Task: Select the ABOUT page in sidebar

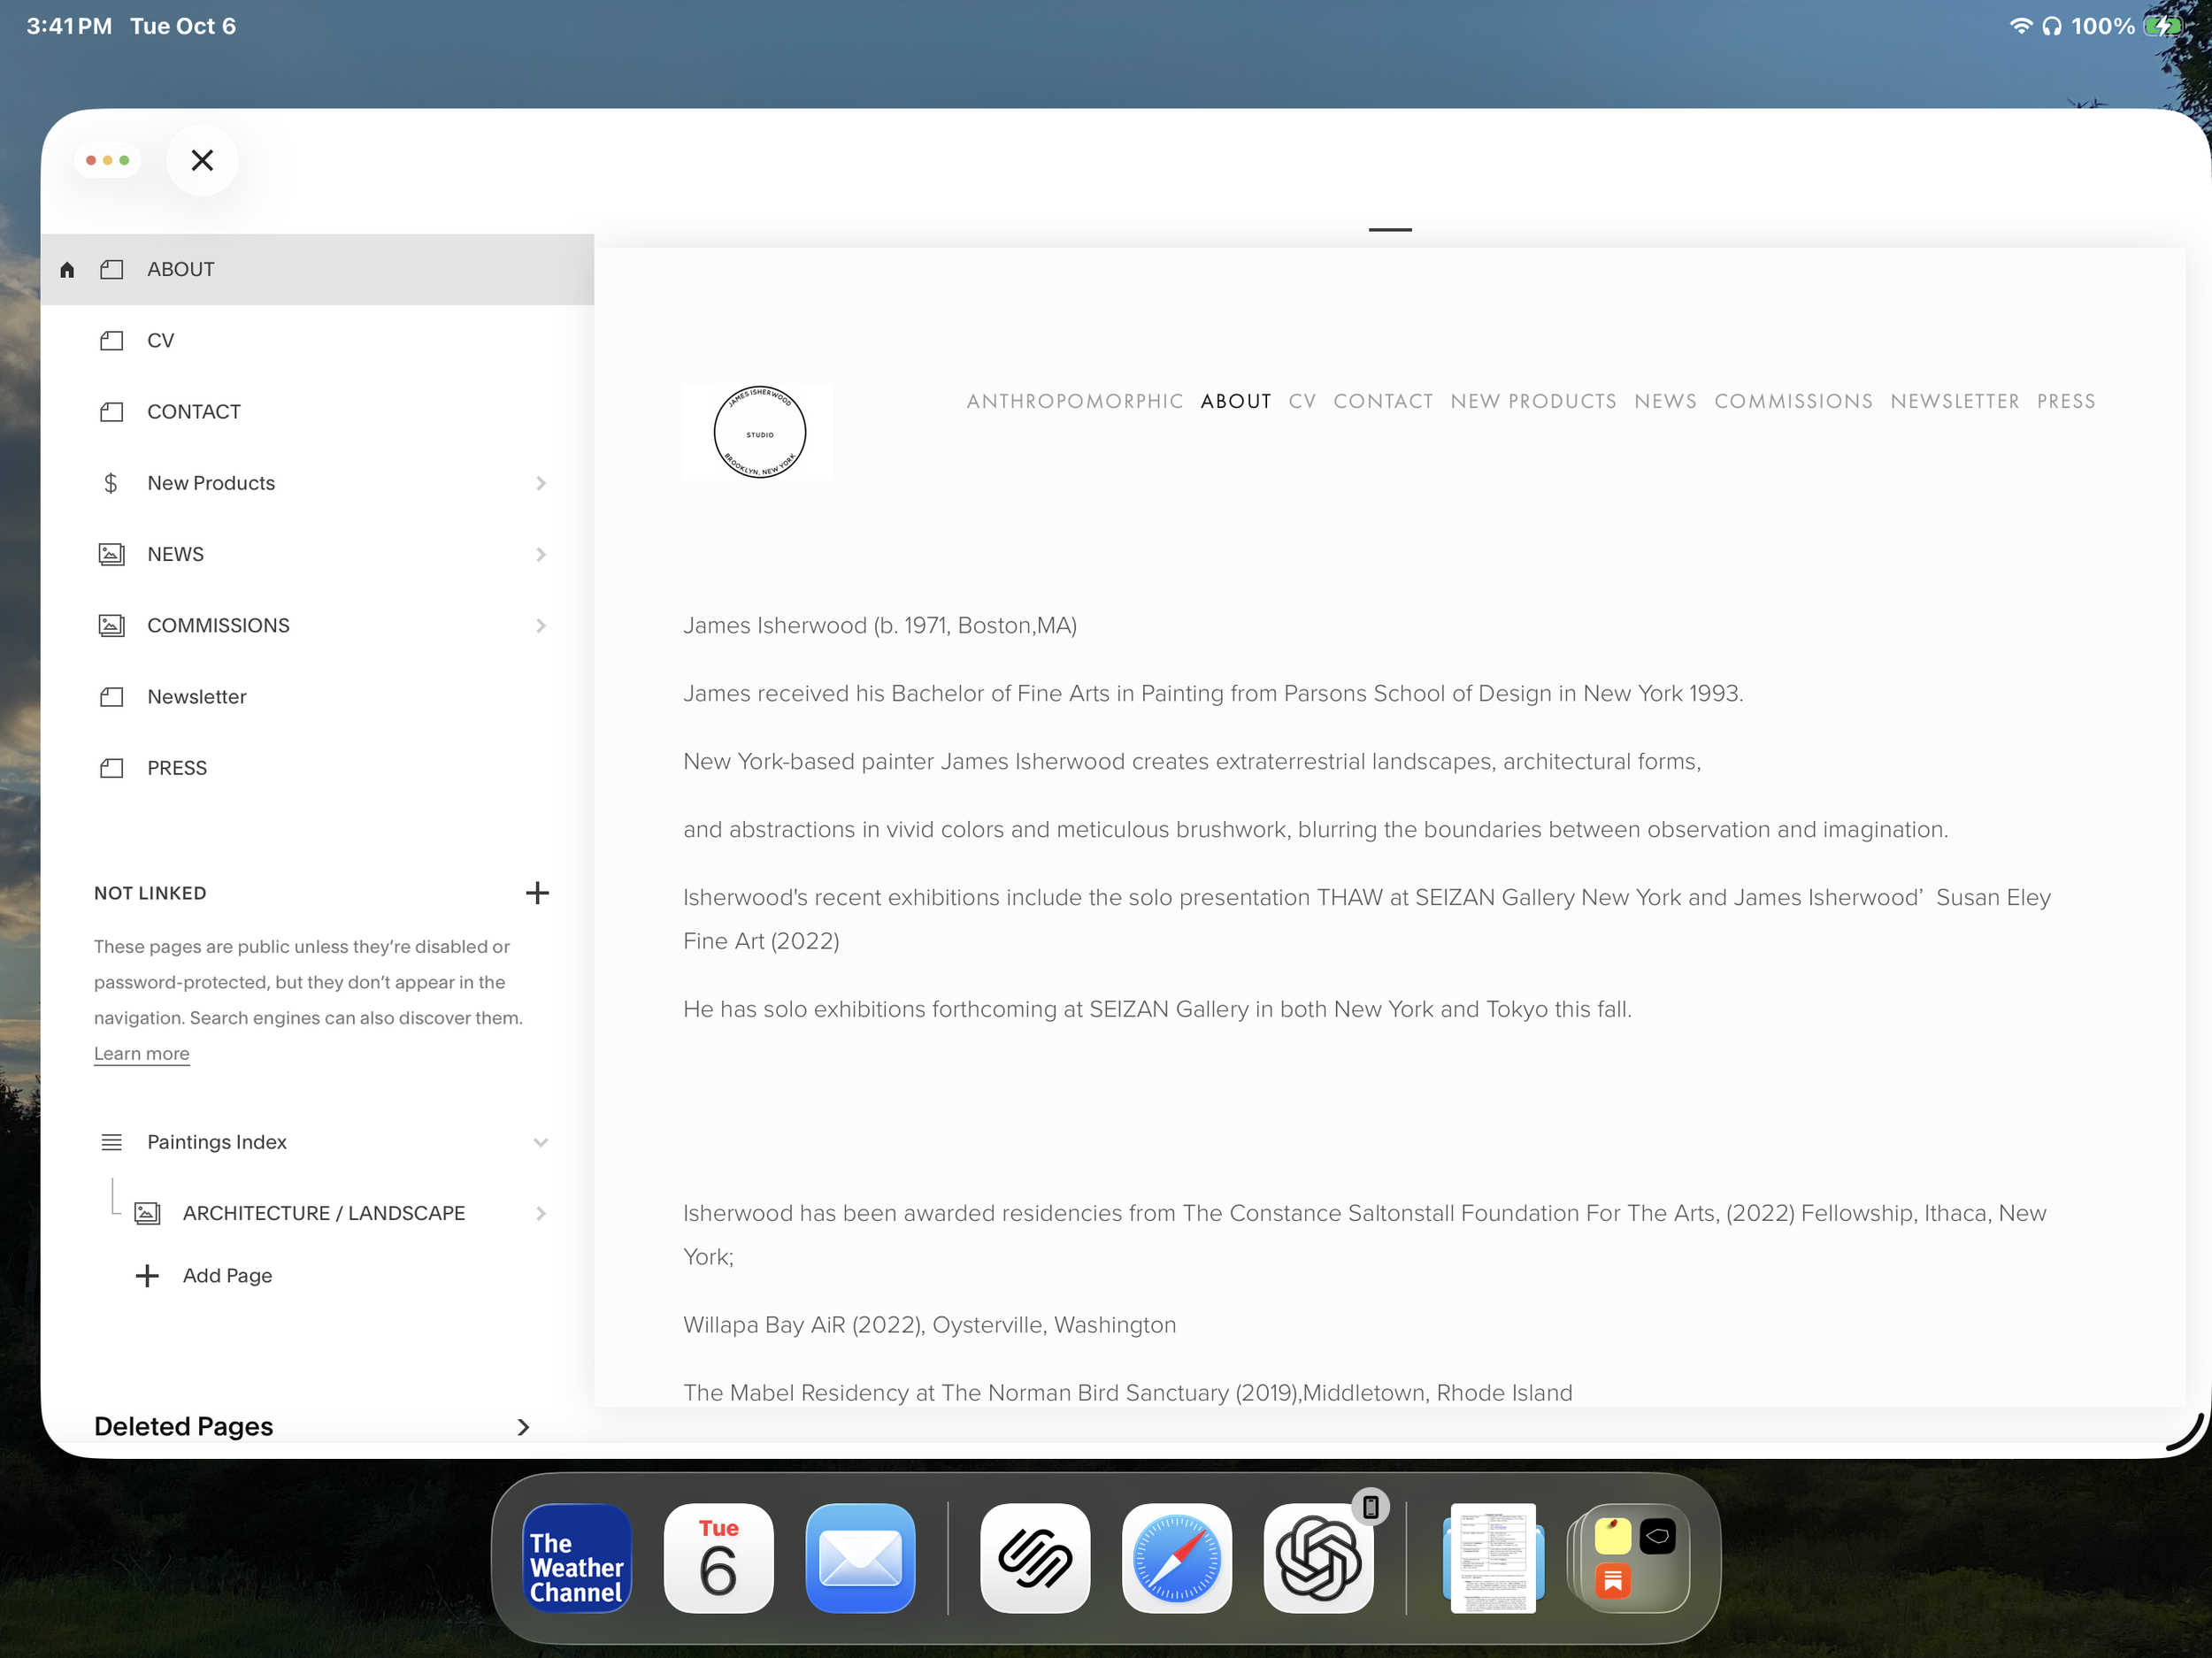Action: (x=317, y=270)
